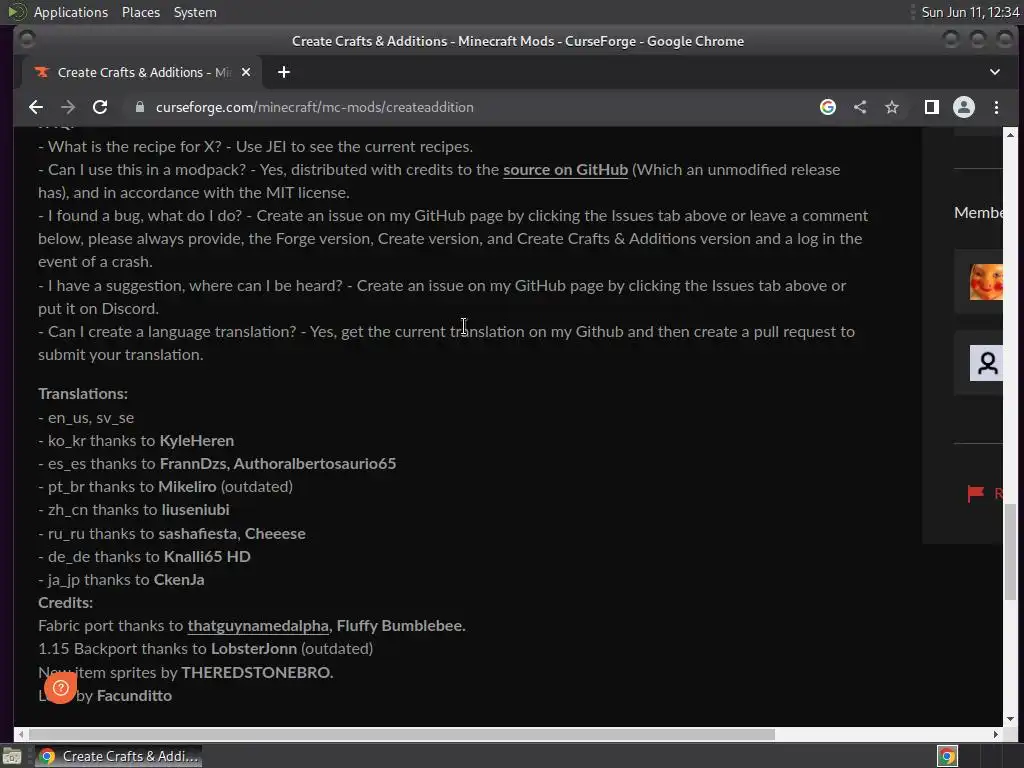Bookmark this tab with star icon

892,107
